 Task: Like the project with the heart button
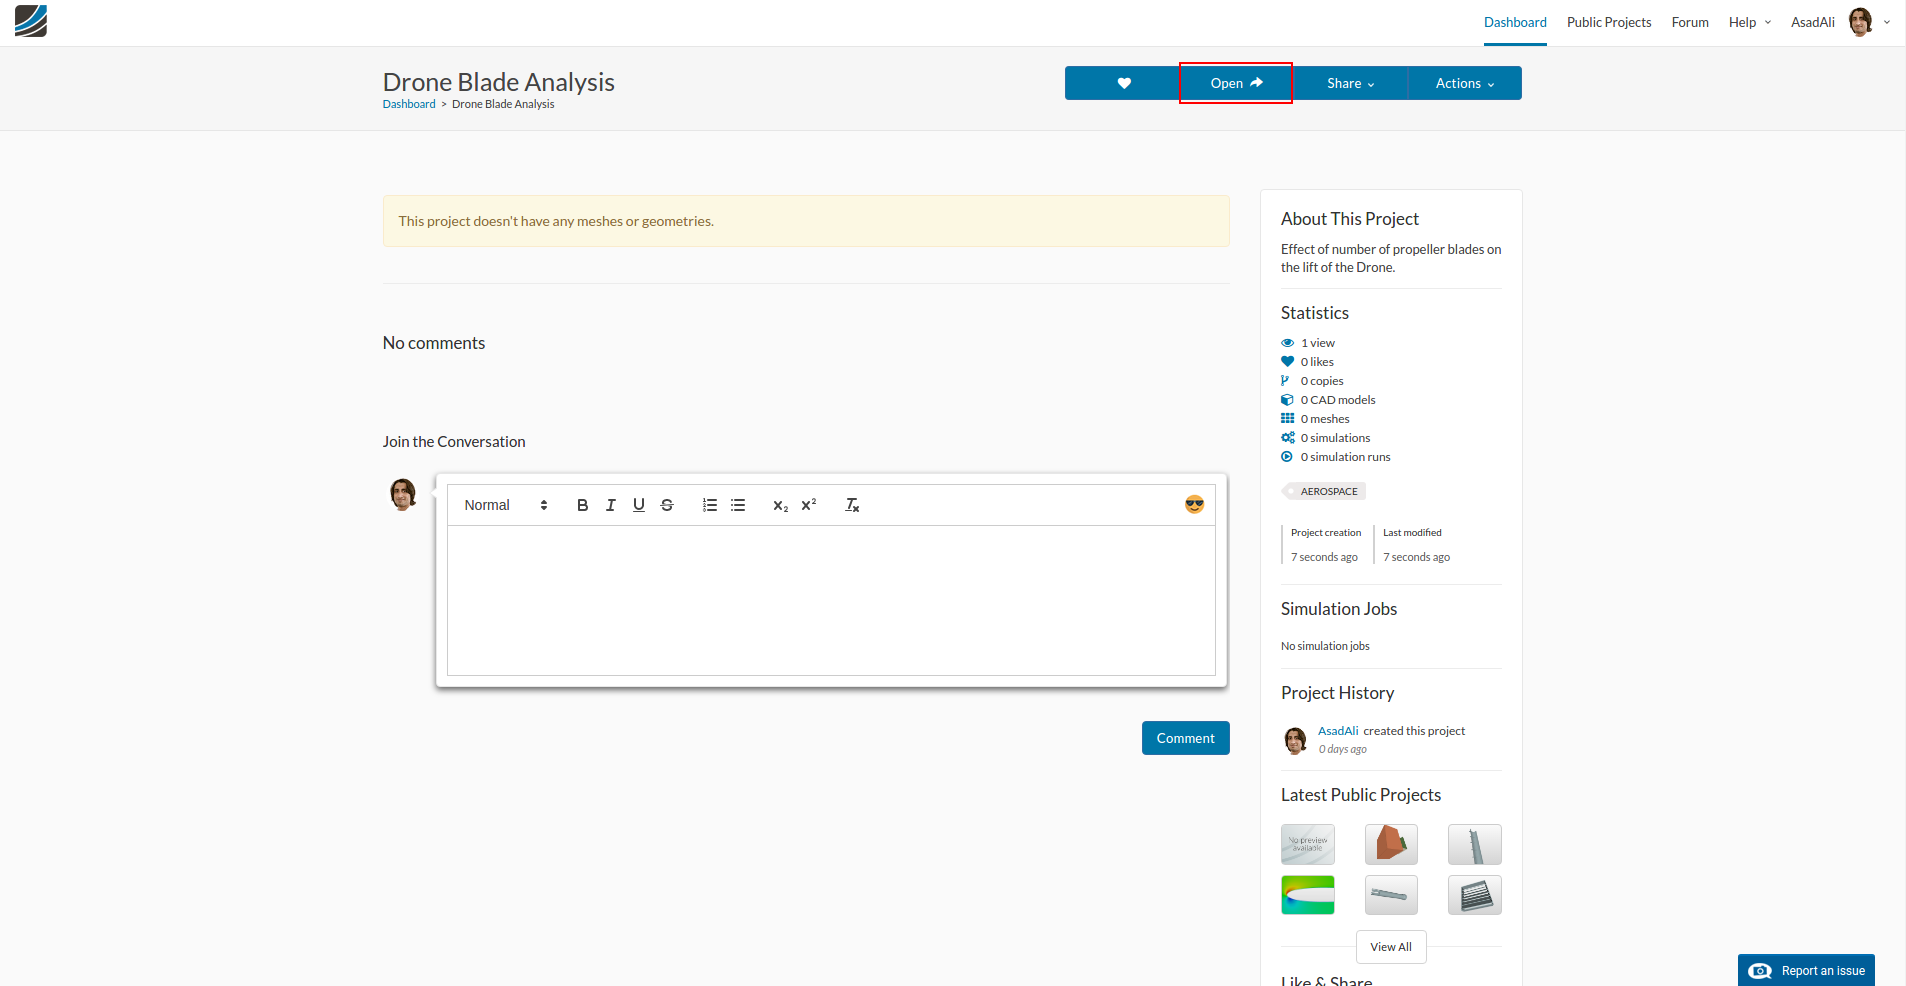[x=1123, y=83]
